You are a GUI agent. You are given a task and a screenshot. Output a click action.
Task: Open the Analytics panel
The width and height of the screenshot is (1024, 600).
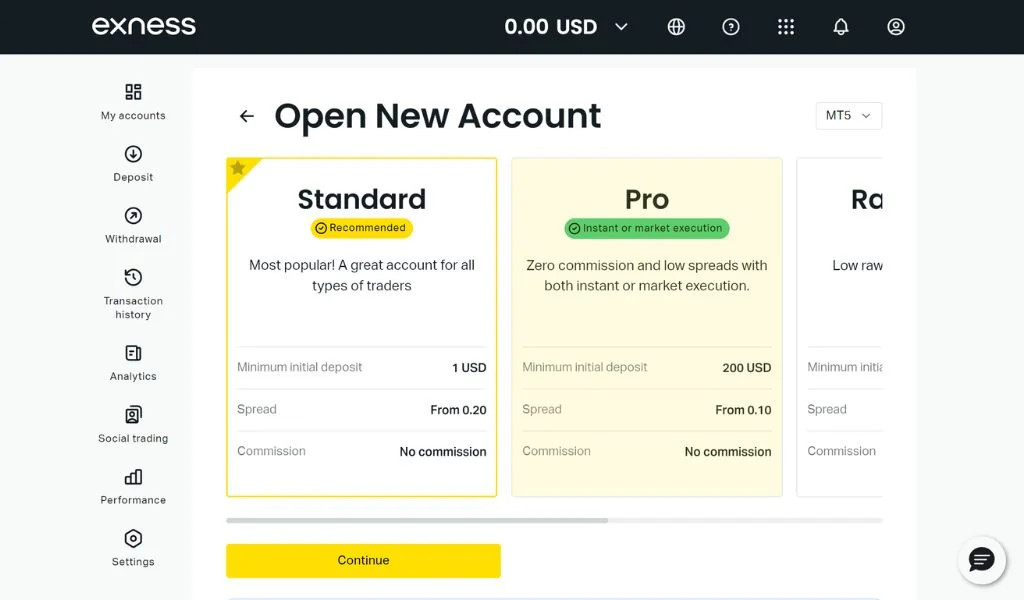coord(132,362)
